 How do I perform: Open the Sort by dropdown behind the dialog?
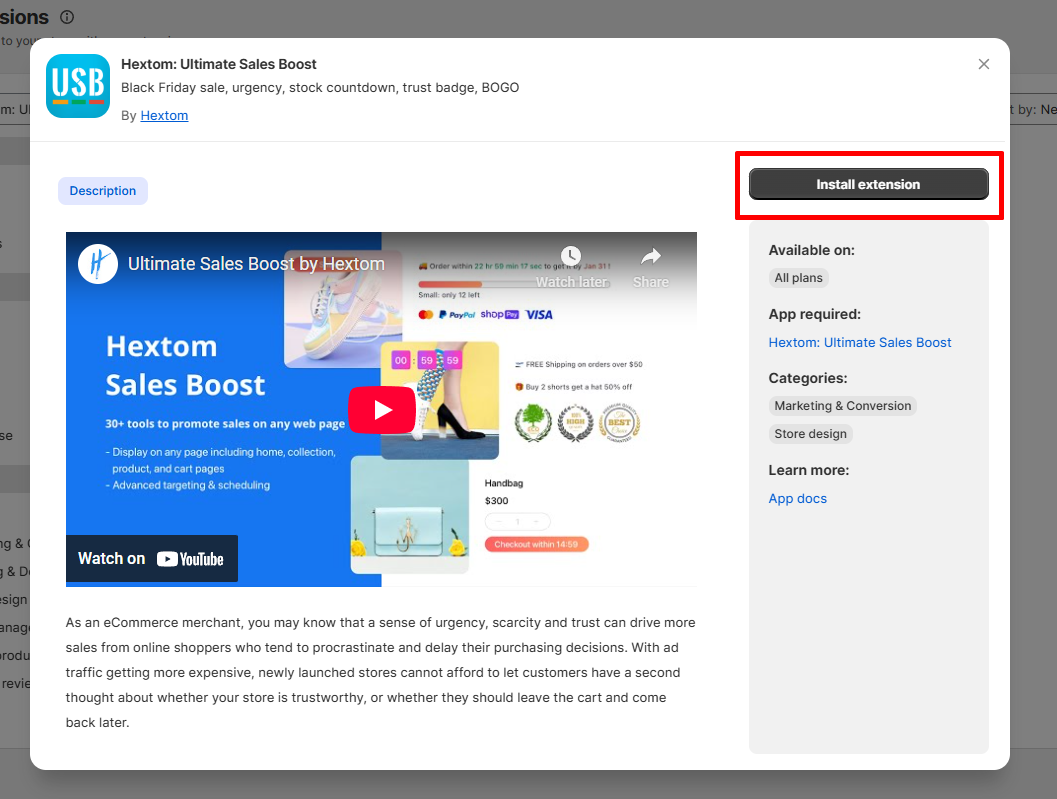coord(1035,109)
